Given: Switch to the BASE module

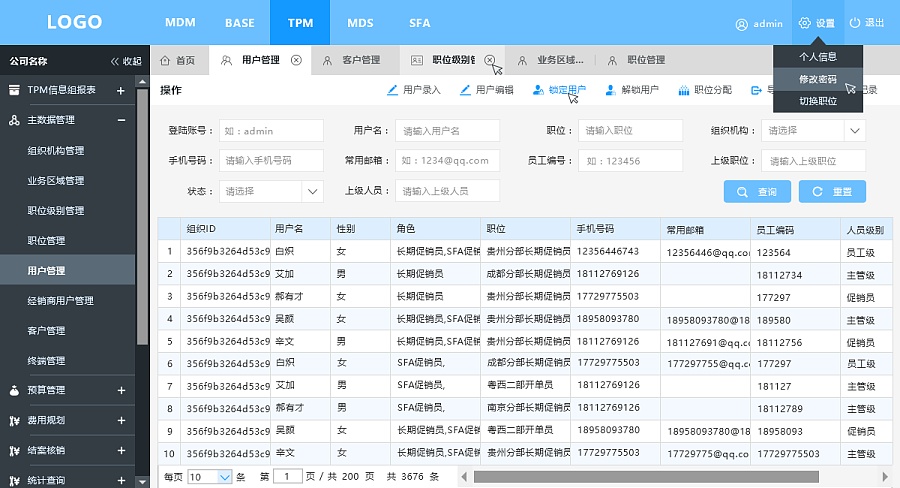Looking at the screenshot, I should pyautogui.click(x=240, y=23).
